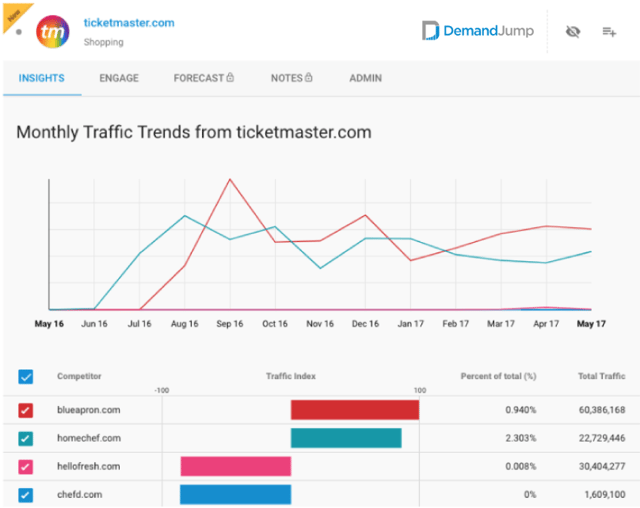Click the blueapron.com competitor name
The width and height of the screenshot is (640, 508).
tap(89, 410)
